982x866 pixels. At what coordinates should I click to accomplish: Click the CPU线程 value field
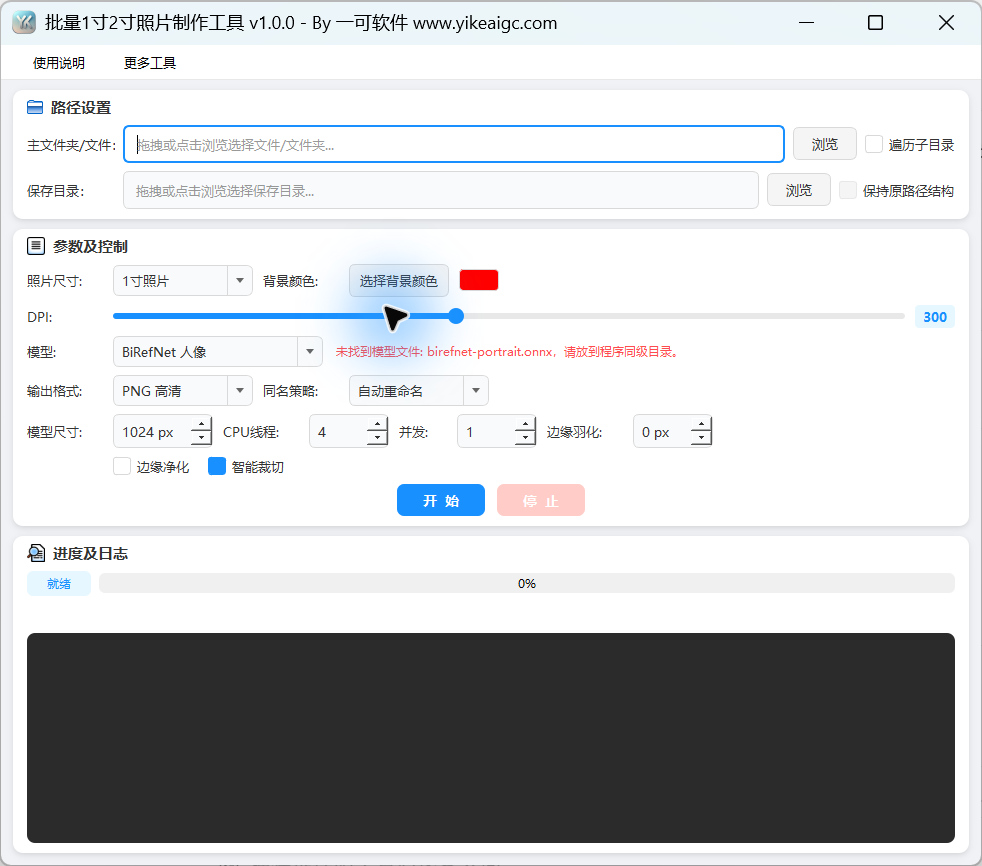pos(339,431)
